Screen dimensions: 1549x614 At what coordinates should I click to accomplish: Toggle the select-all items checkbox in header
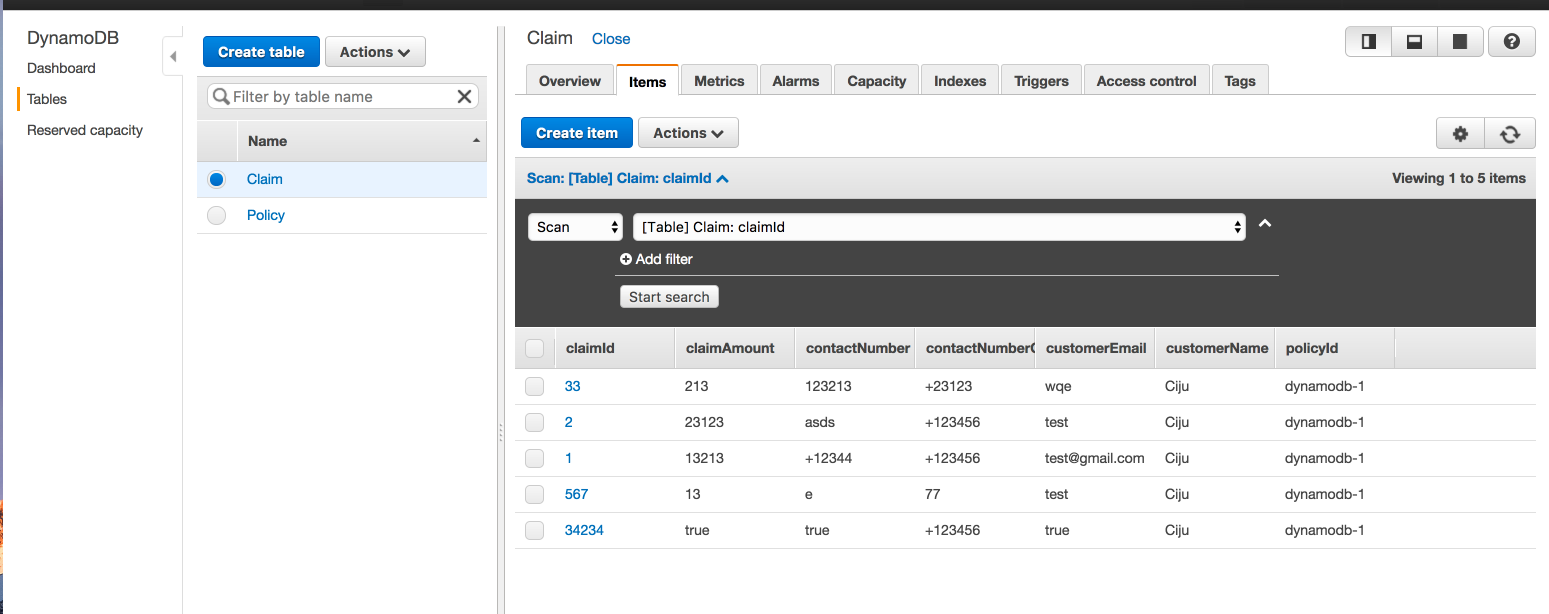coord(535,349)
